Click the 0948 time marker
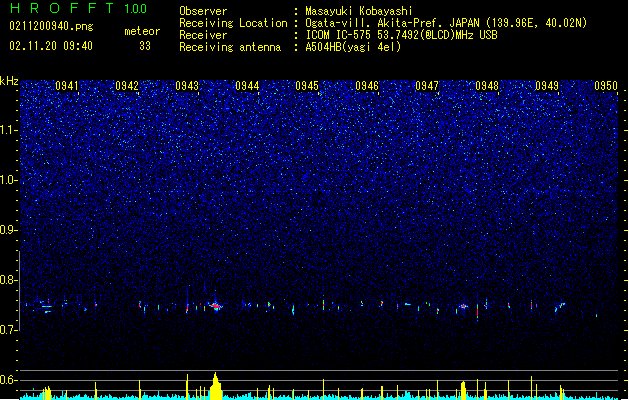The width and height of the screenshot is (629, 400). click(x=487, y=86)
